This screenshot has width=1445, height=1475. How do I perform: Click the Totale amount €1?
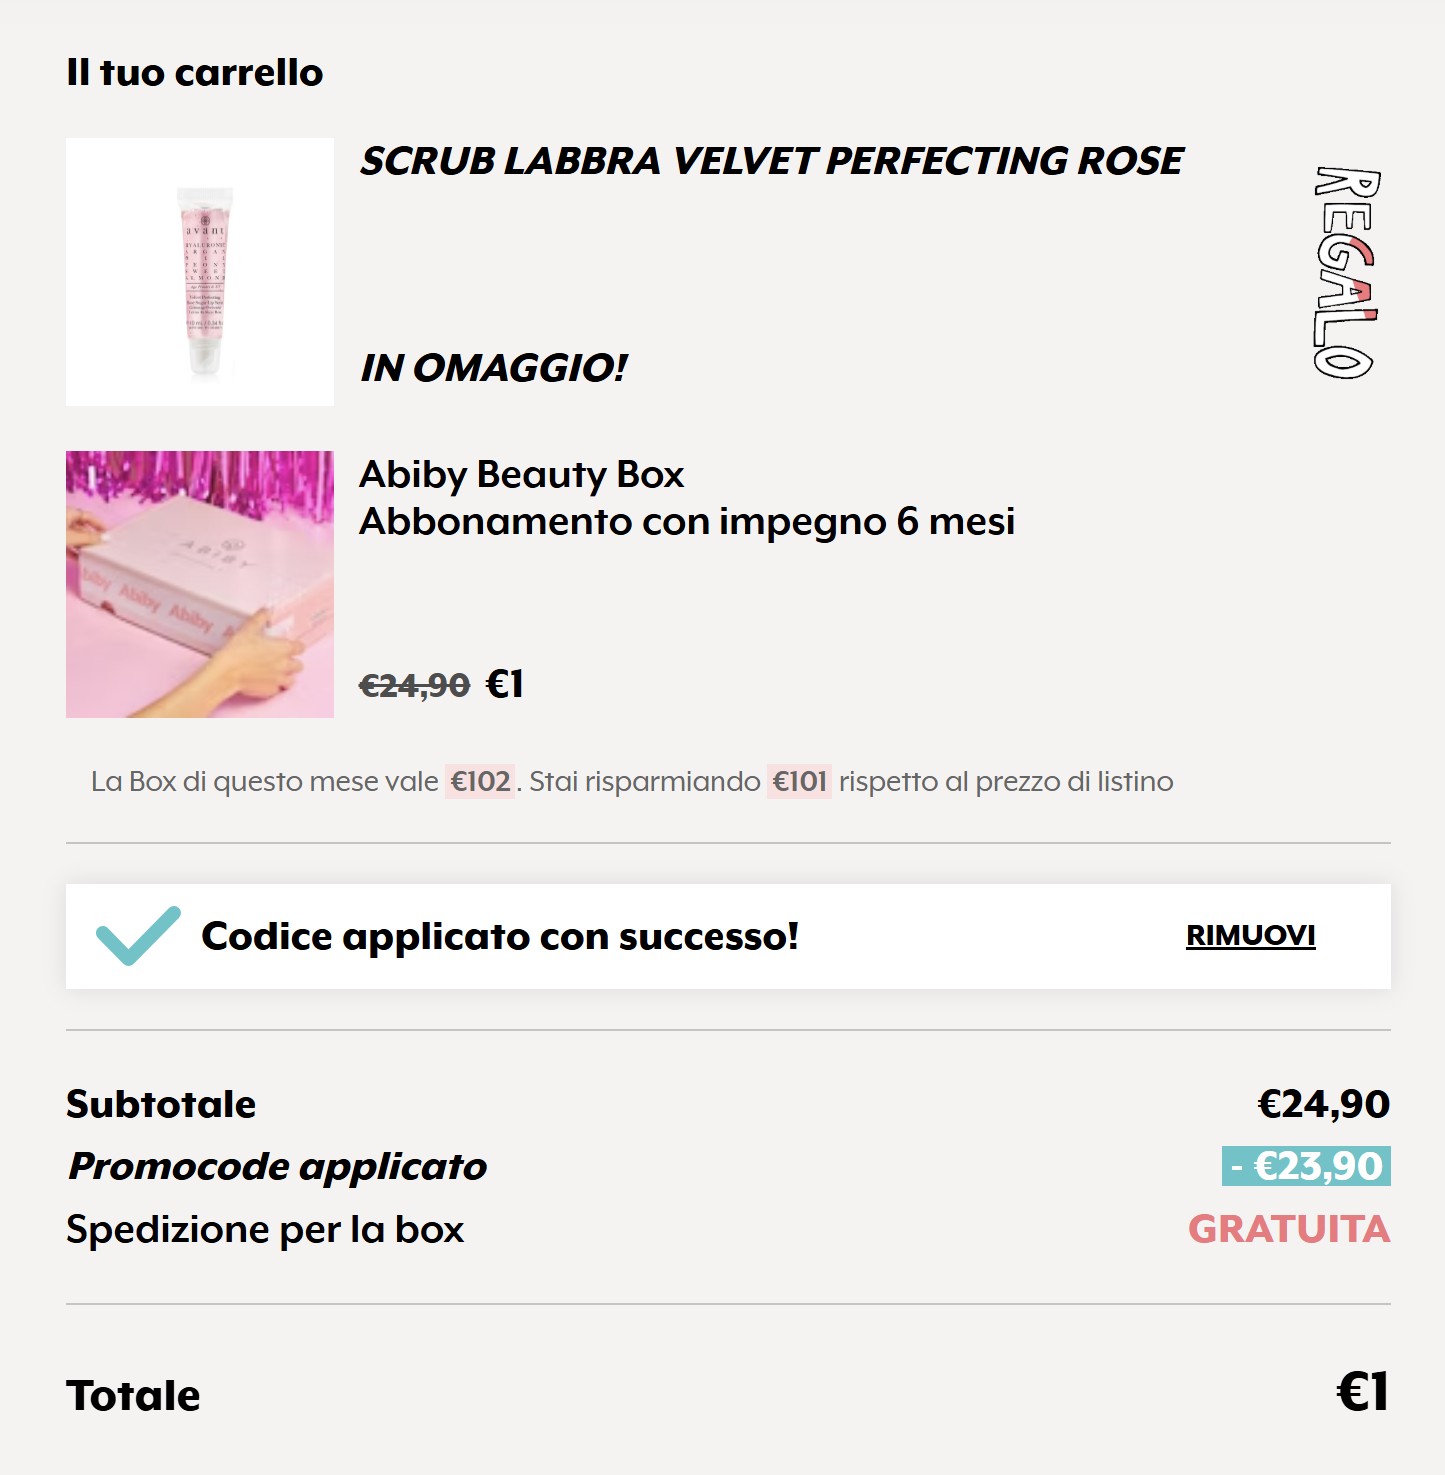[1362, 1391]
